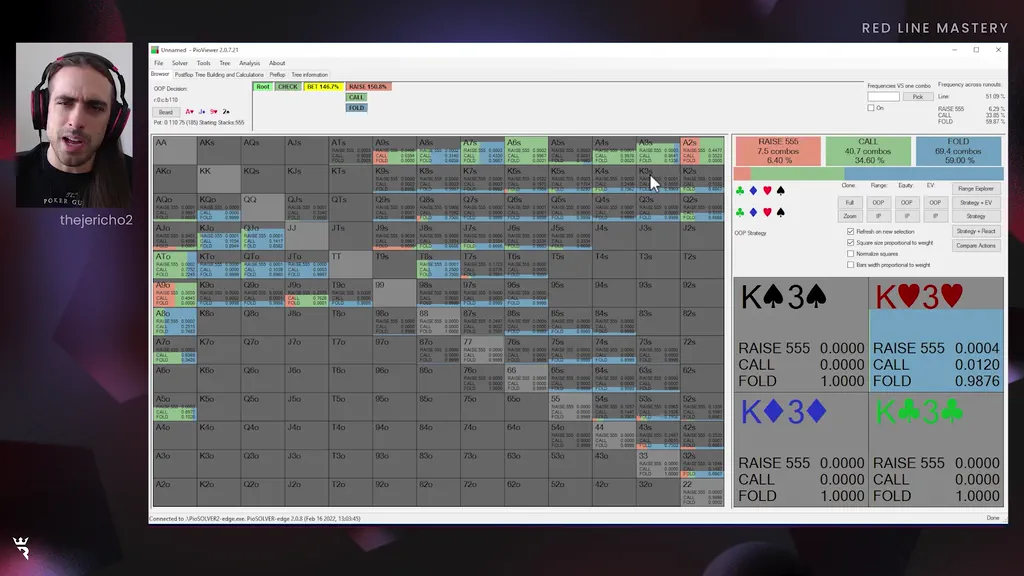
Task: Select the AA cell in hand grid
Action: coord(174,150)
